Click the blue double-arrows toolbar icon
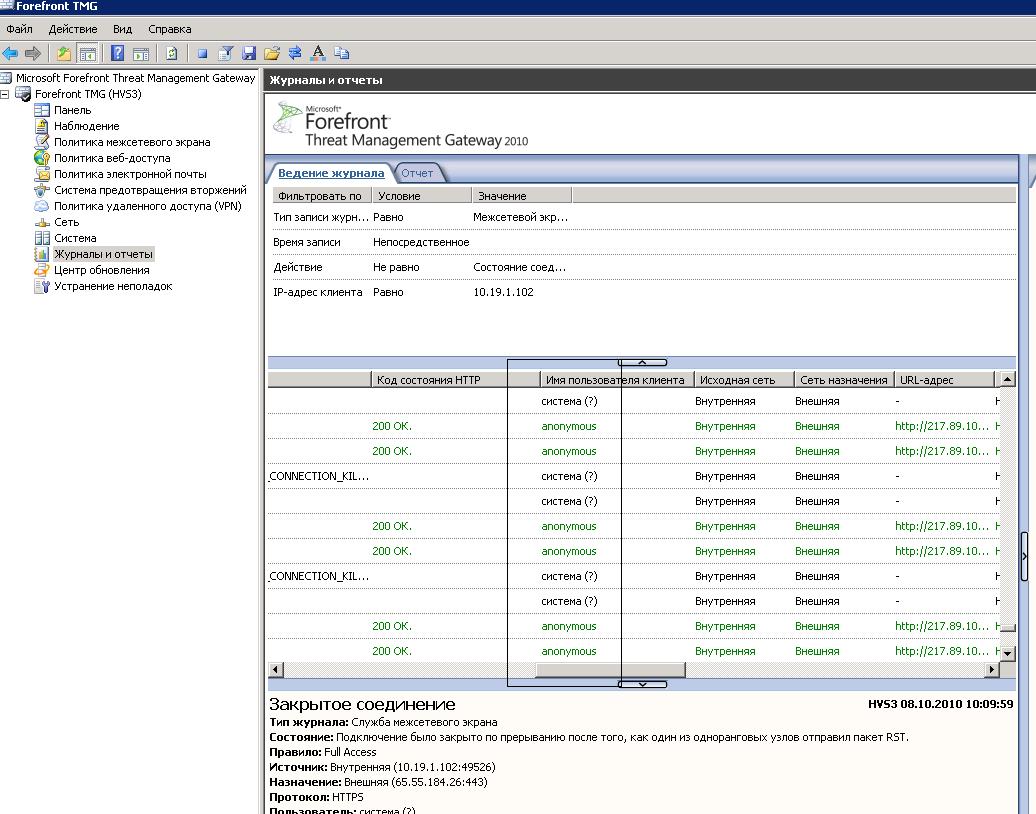This screenshot has height=814, width=1036. [295, 53]
